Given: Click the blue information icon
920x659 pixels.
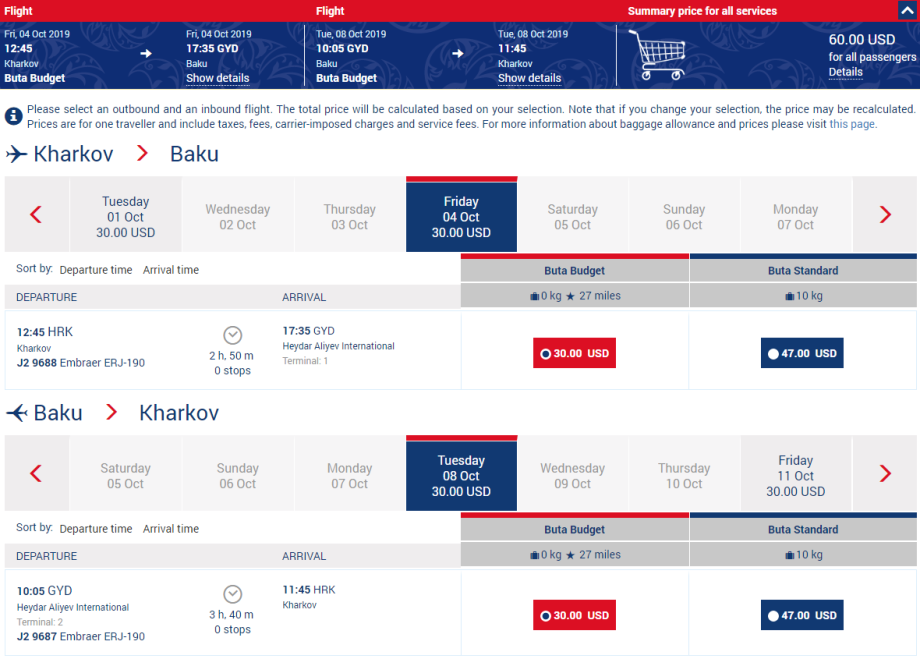Looking at the screenshot, I should 14,116.
